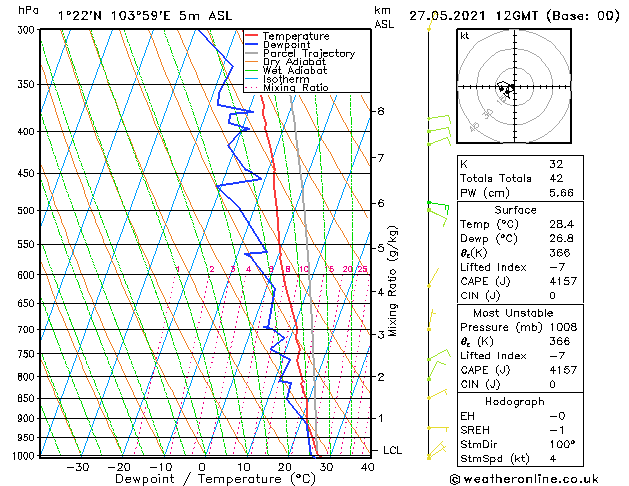Click the CIN (J) row in Surface section
Image resolution: width=629 pixels, height=486 pixels.
520,296
